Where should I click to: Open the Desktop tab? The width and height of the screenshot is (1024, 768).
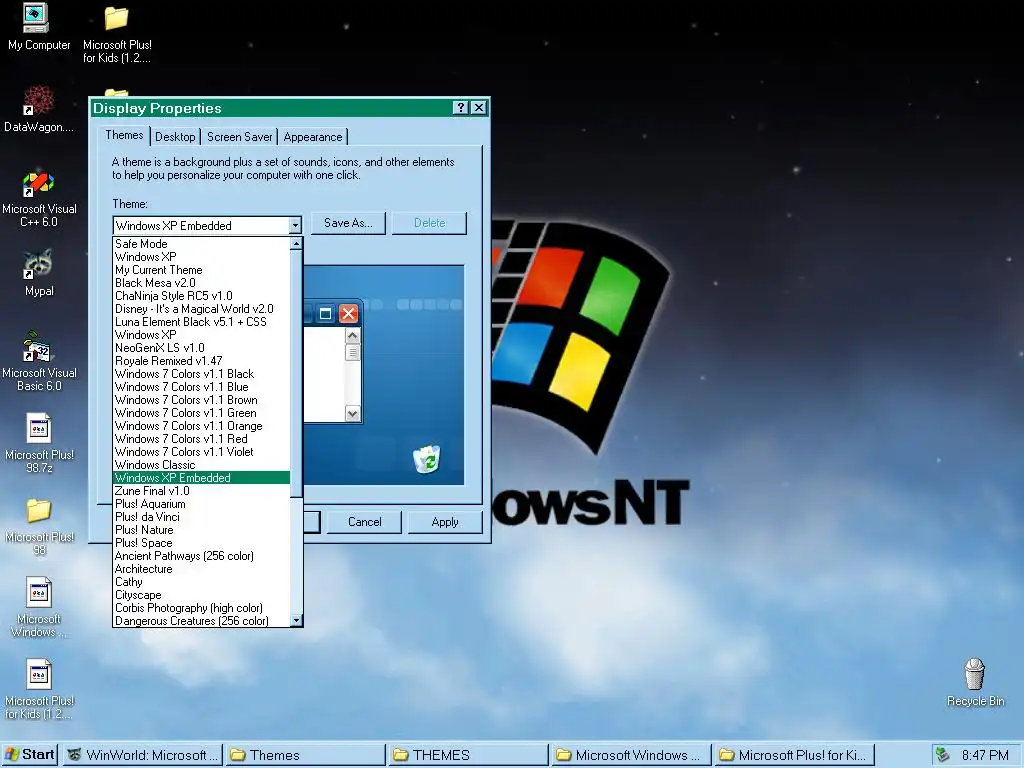tap(175, 136)
